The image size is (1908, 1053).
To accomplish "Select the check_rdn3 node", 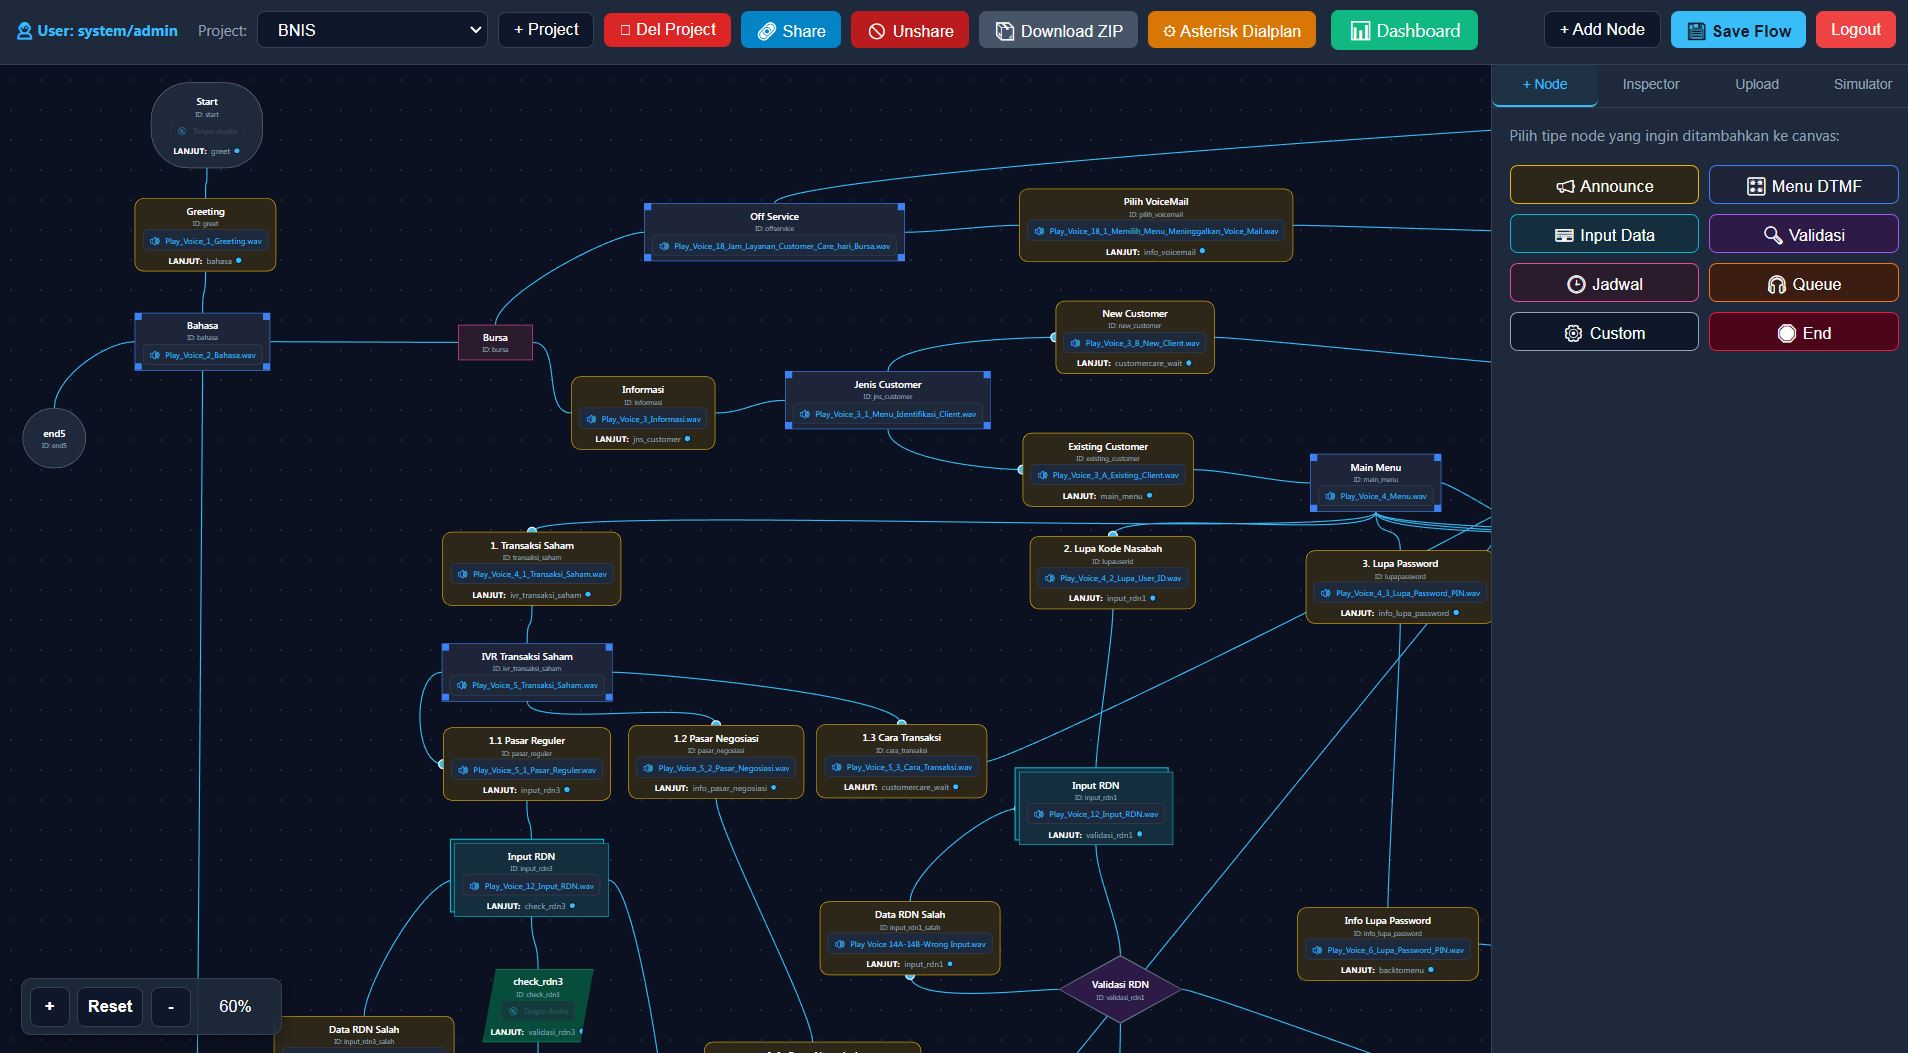I will point(538,1006).
